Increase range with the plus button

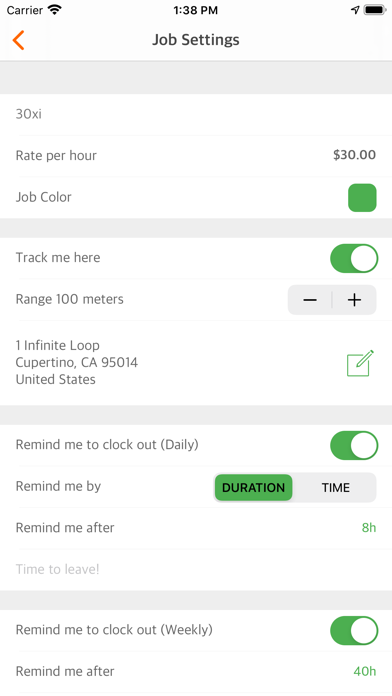click(354, 300)
